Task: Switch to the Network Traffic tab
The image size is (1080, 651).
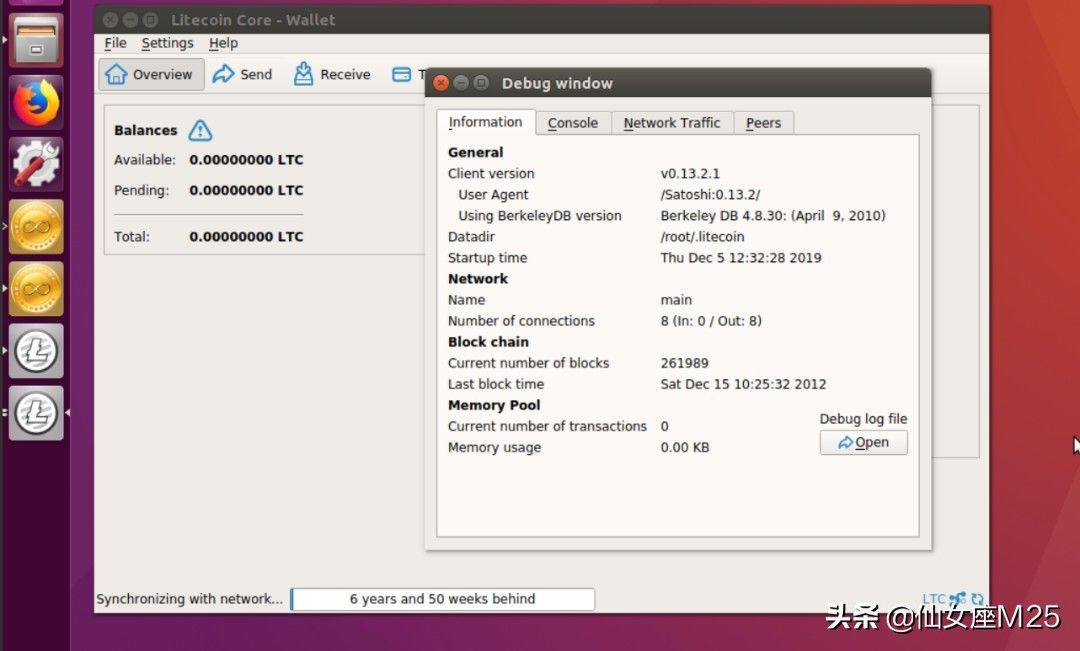Action: 671,123
